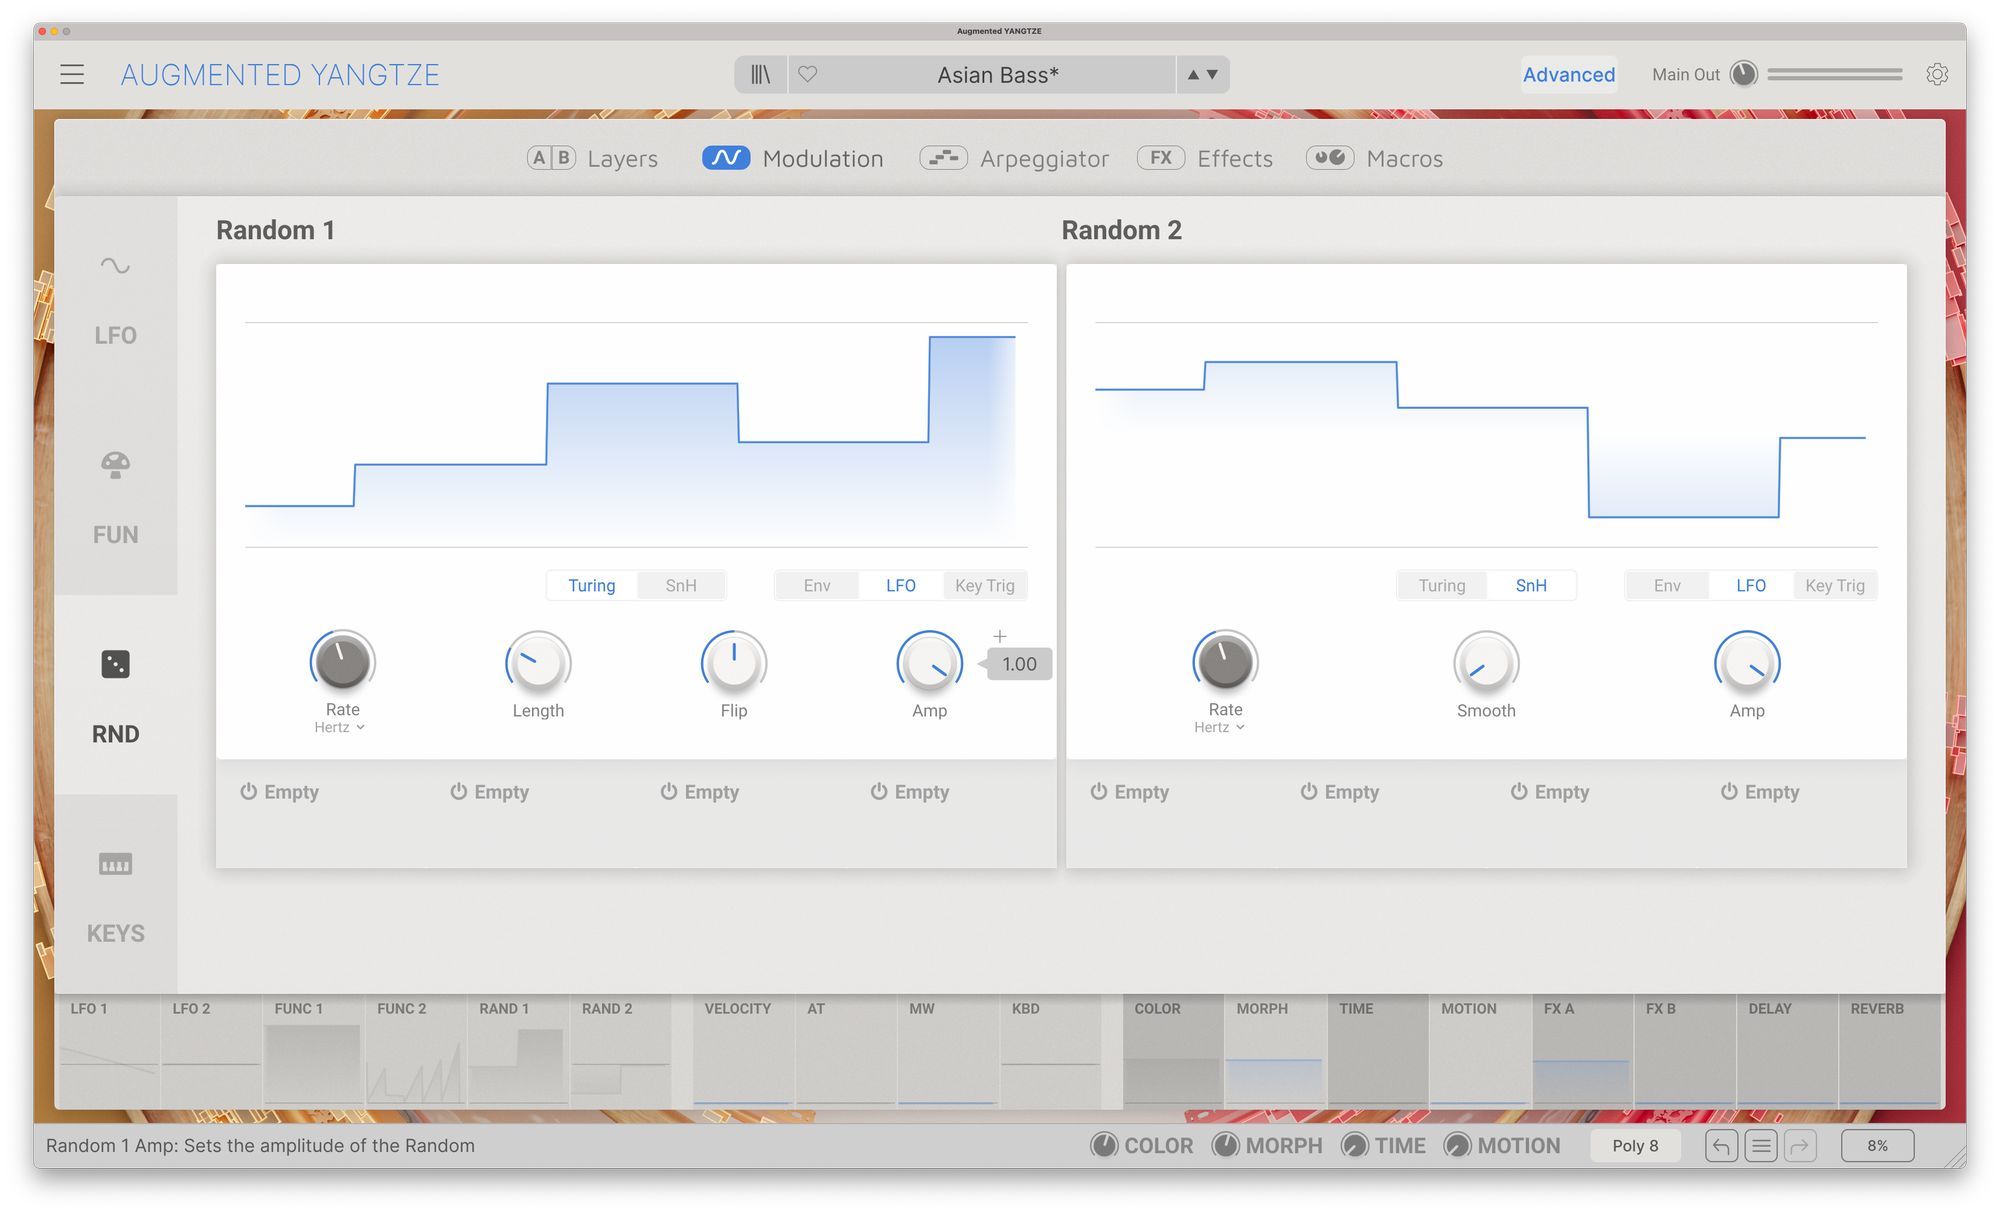The image size is (2000, 1213).
Task: Open the FX A modulation target tab
Action: pyautogui.click(x=1582, y=1050)
